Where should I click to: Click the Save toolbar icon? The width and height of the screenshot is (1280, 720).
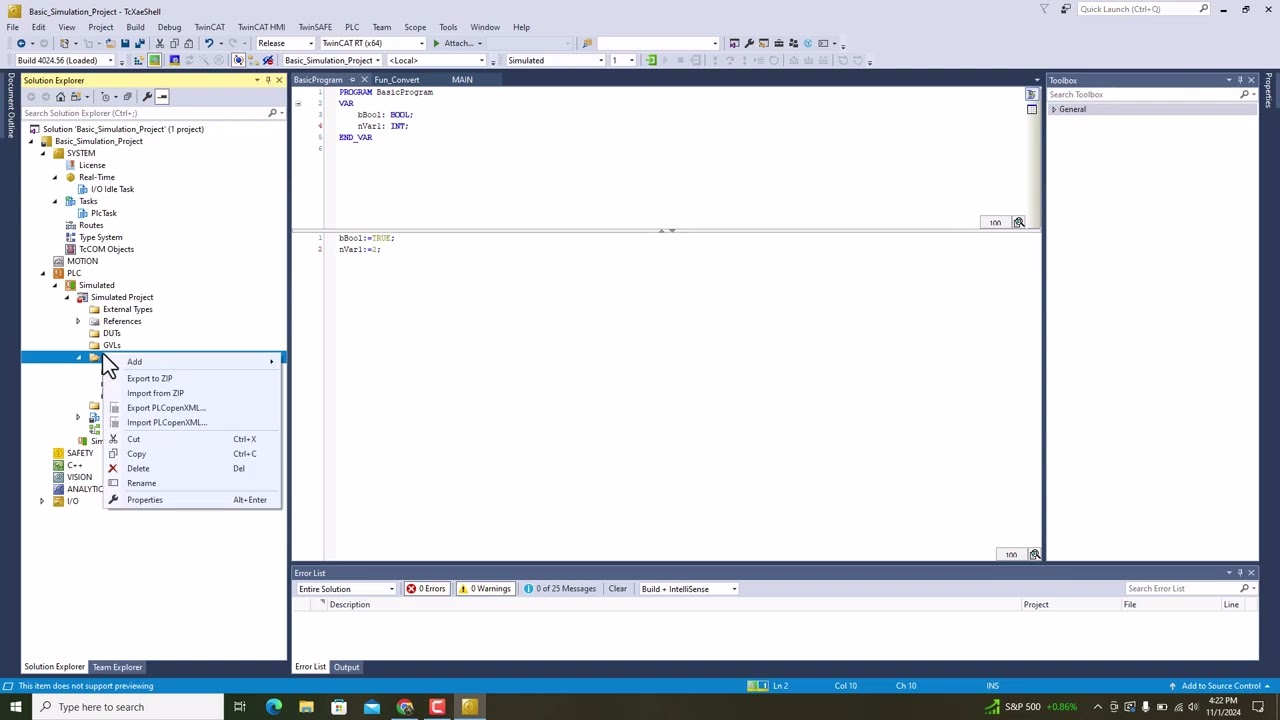coord(125,43)
